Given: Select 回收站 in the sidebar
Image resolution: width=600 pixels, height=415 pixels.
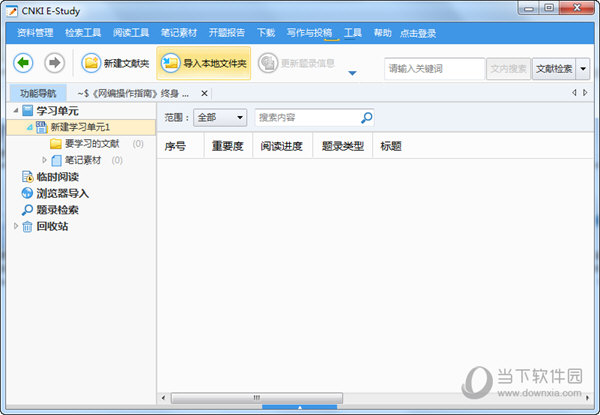Looking at the screenshot, I should tap(52, 226).
